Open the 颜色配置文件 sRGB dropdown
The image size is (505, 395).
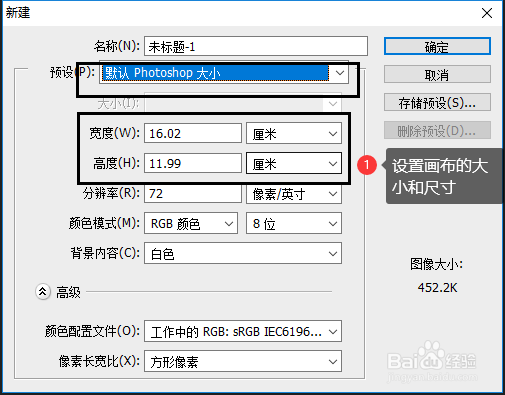click(243, 331)
